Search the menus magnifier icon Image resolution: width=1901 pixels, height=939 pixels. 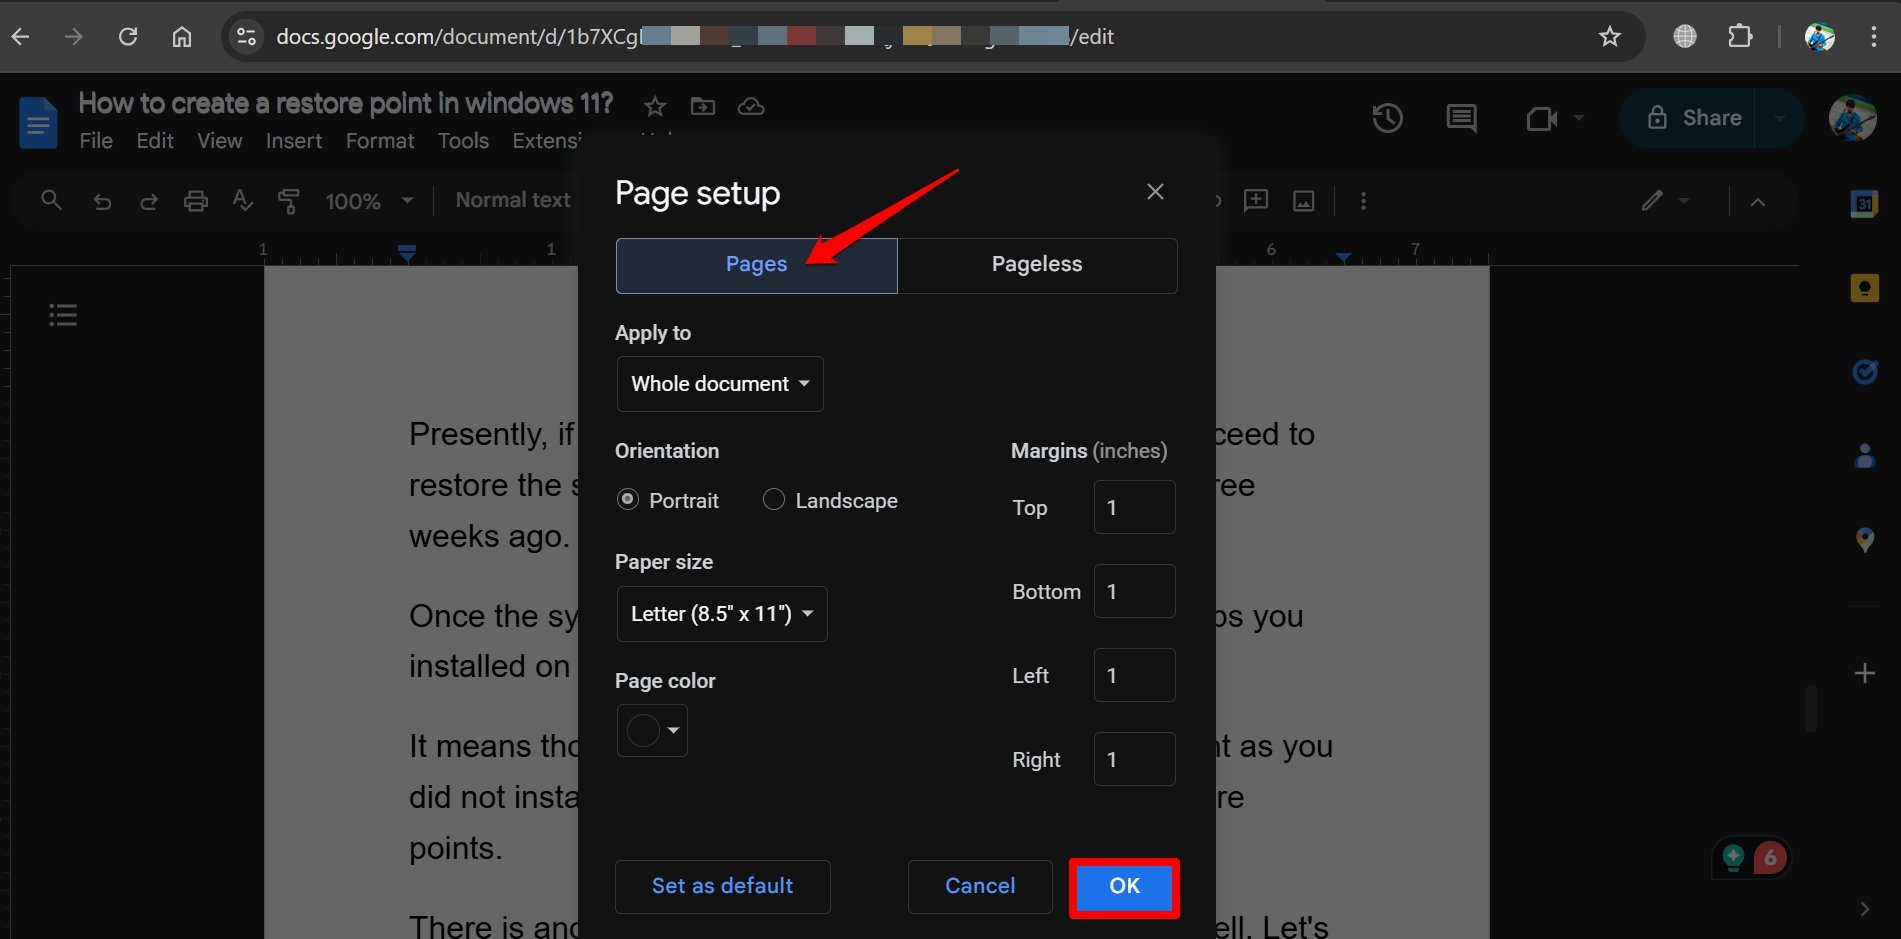51,200
